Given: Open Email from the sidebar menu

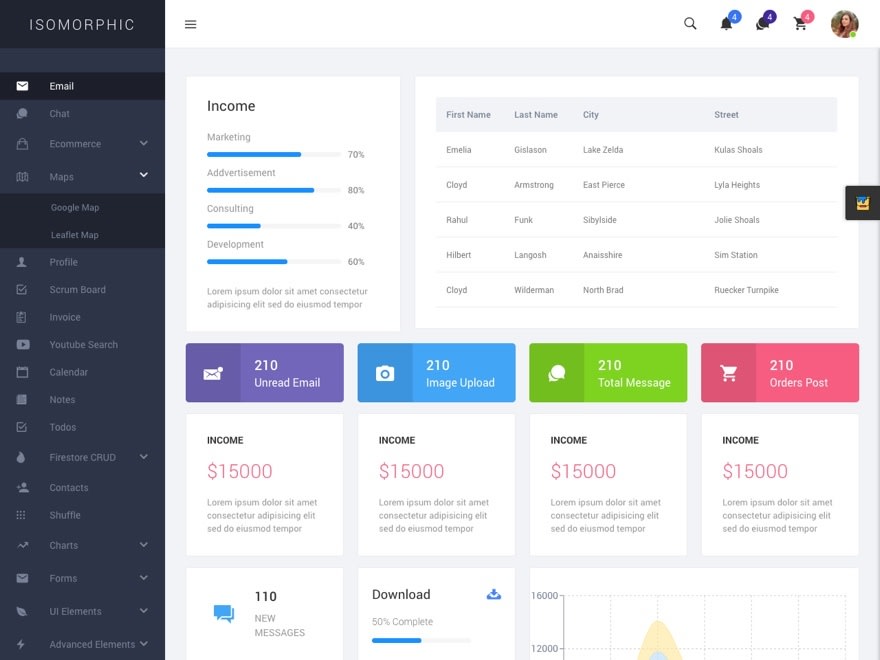Looking at the screenshot, I should pos(62,86).
